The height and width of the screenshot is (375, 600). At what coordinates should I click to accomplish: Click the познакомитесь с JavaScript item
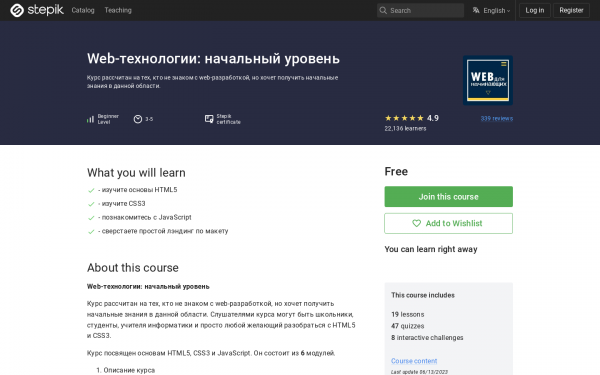pyautogui.click(x=145, y=217)
